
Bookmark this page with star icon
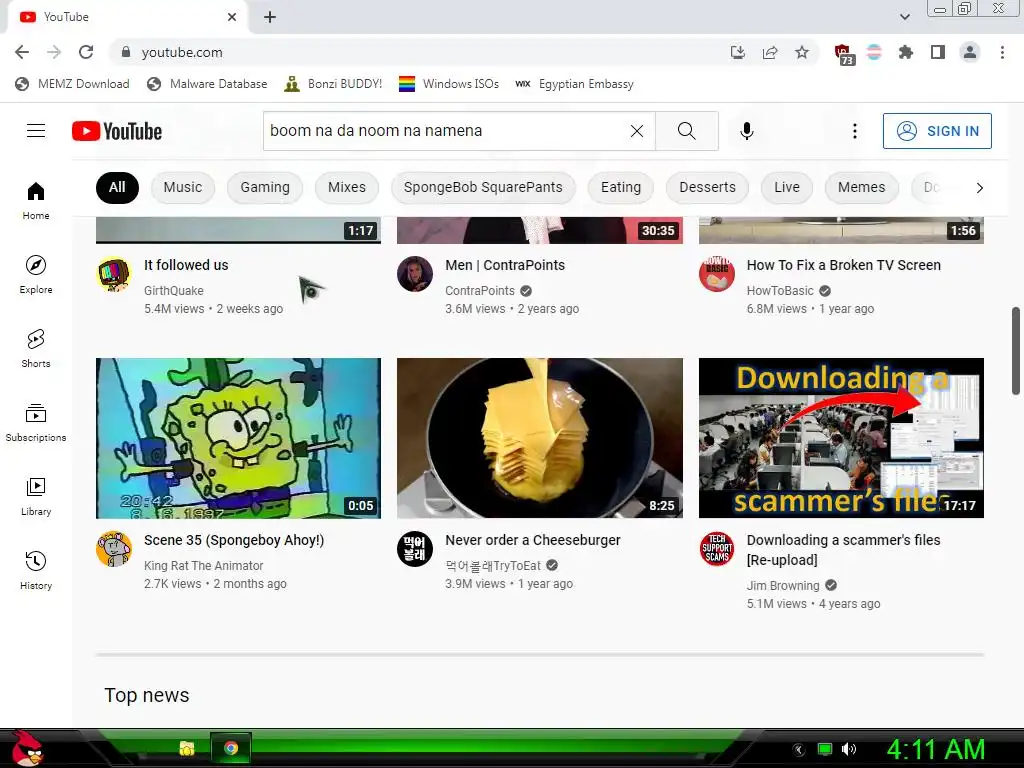[802, 52]
